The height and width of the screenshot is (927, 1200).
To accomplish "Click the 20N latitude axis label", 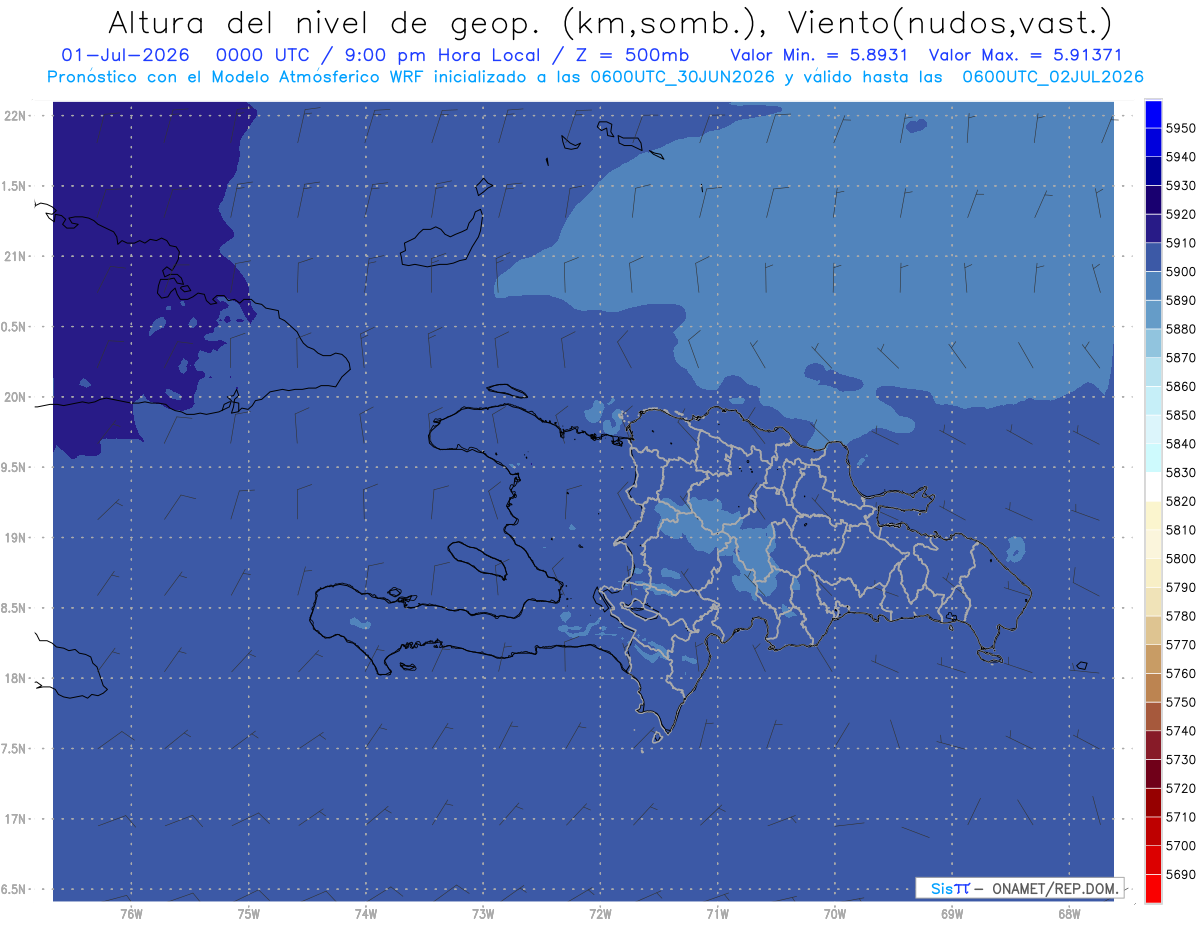I will [16, 397].
